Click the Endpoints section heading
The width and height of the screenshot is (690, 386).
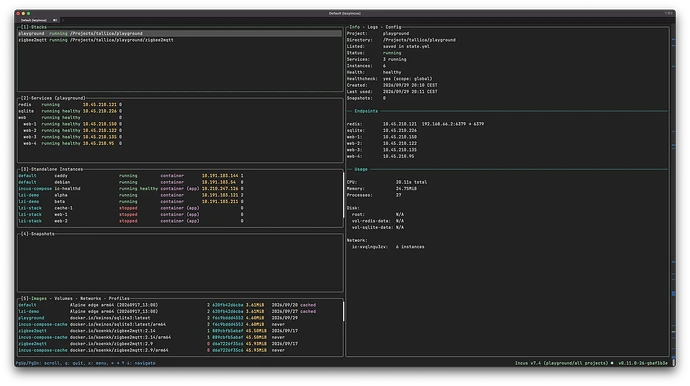(366, 111)
